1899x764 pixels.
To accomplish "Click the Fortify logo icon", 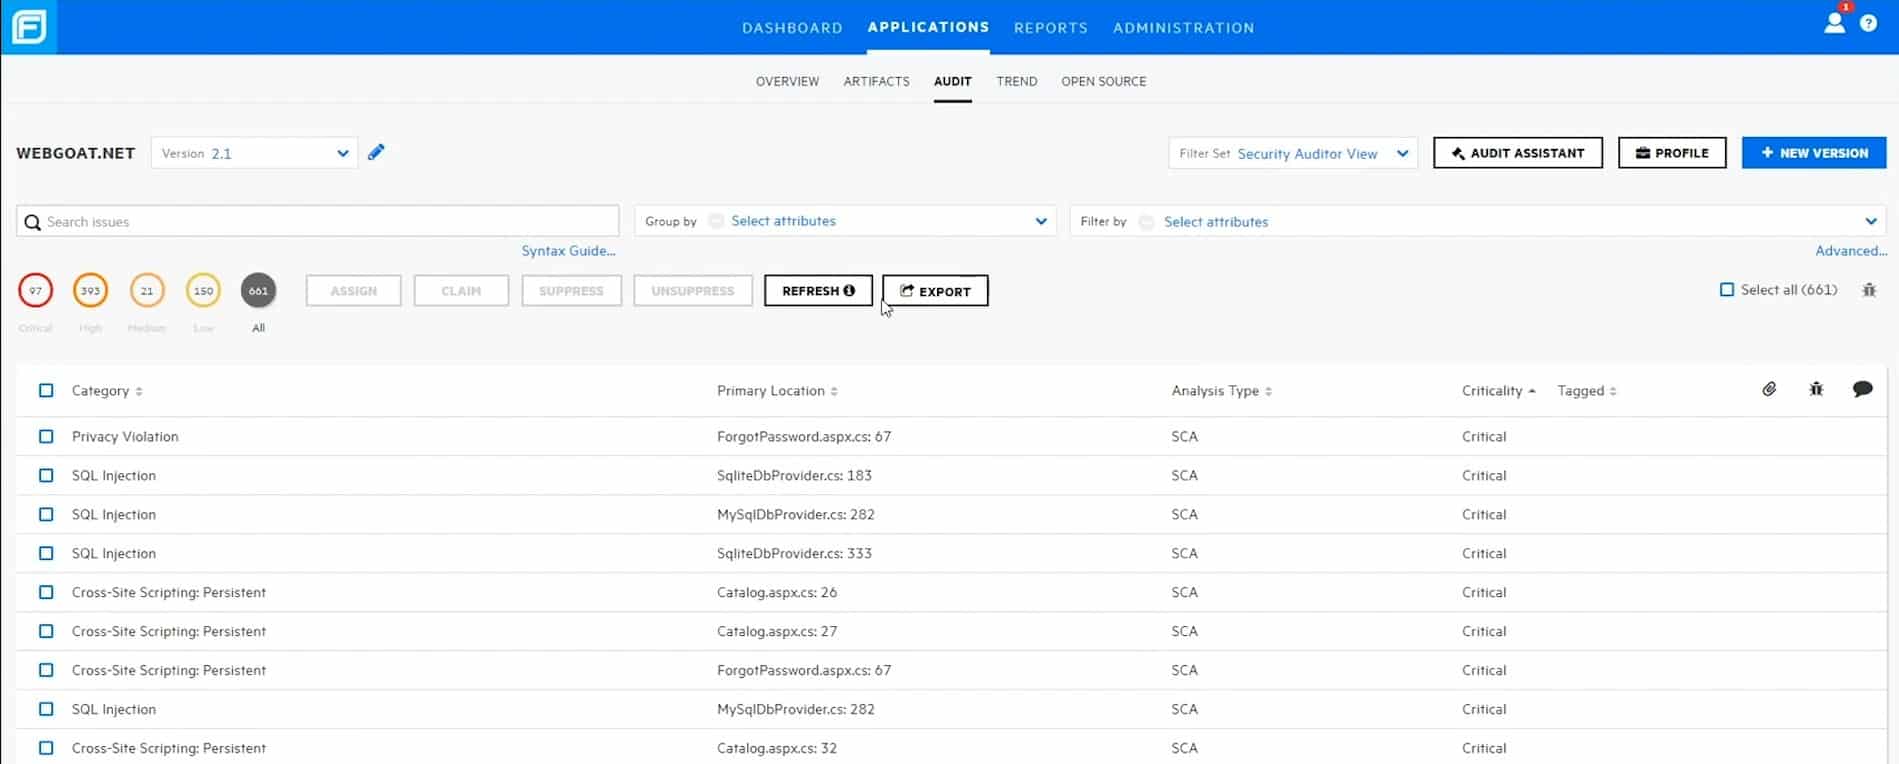I will 29,27.
